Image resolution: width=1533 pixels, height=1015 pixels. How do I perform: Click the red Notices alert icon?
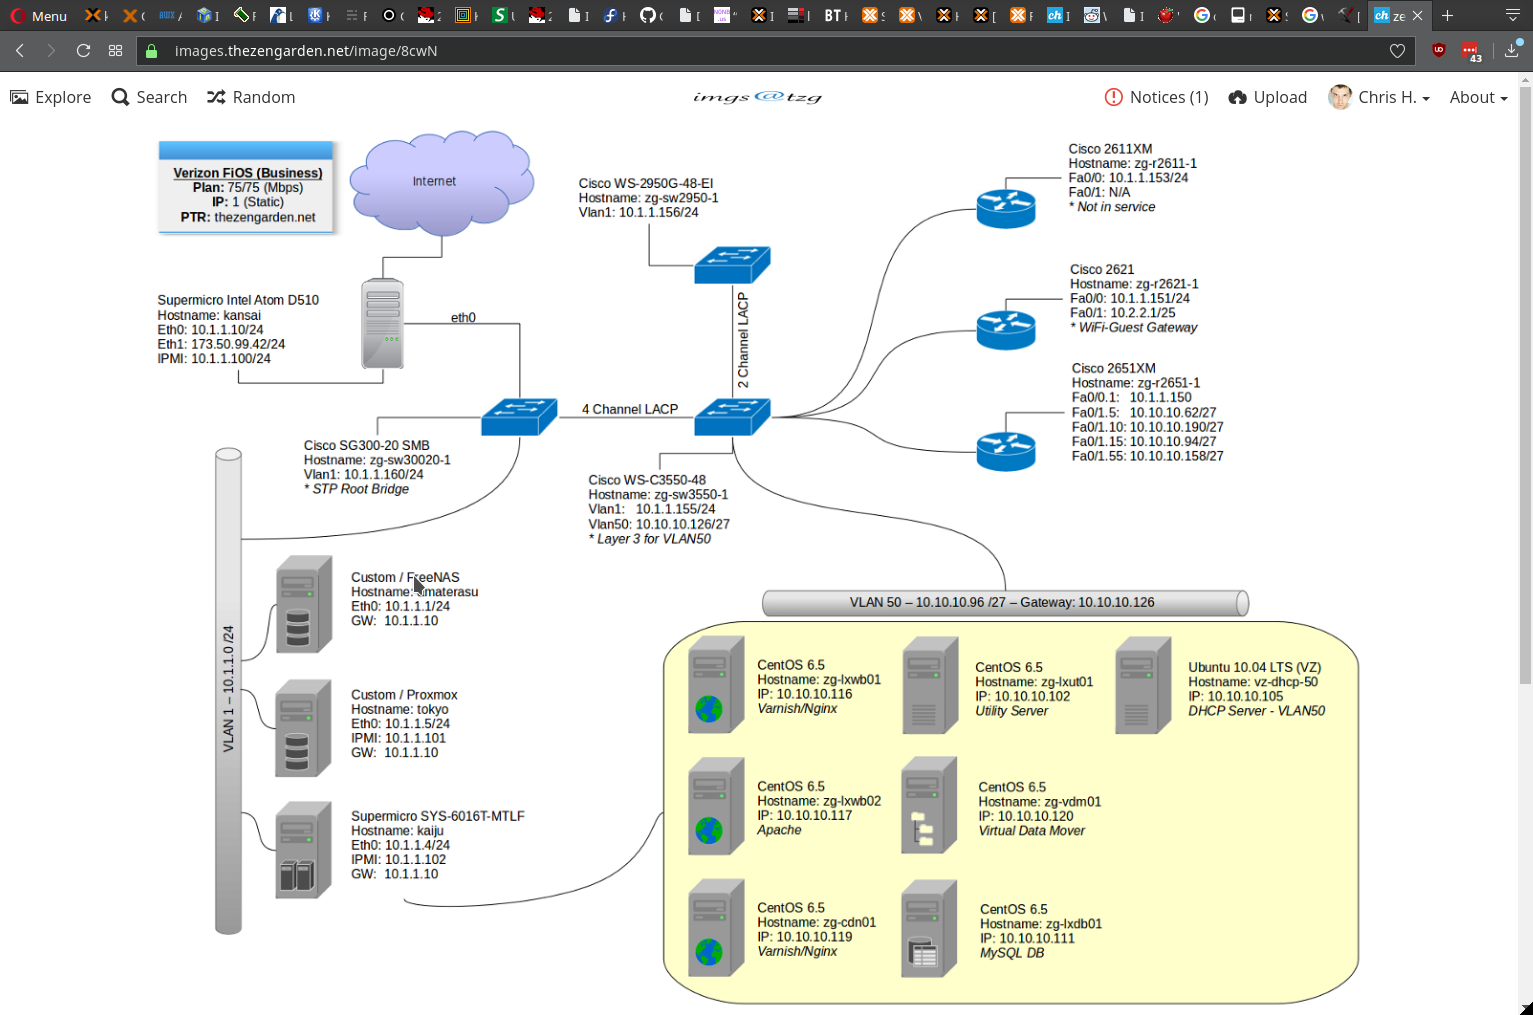tap(1113, 97)
